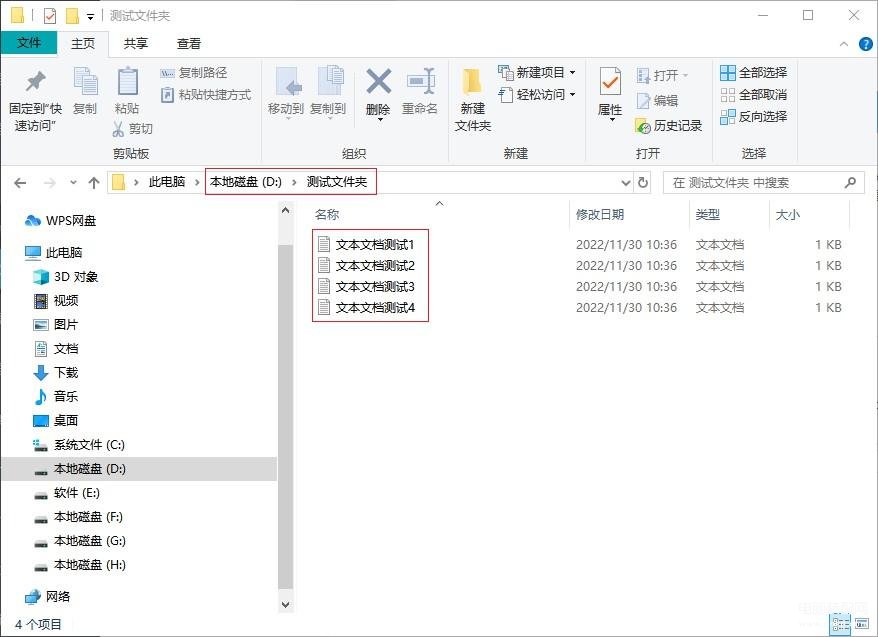Collapse the ribbon with the chevron
Image resolution: width=878 pixels, height=637 pixels.
click(x=844, y=44)
